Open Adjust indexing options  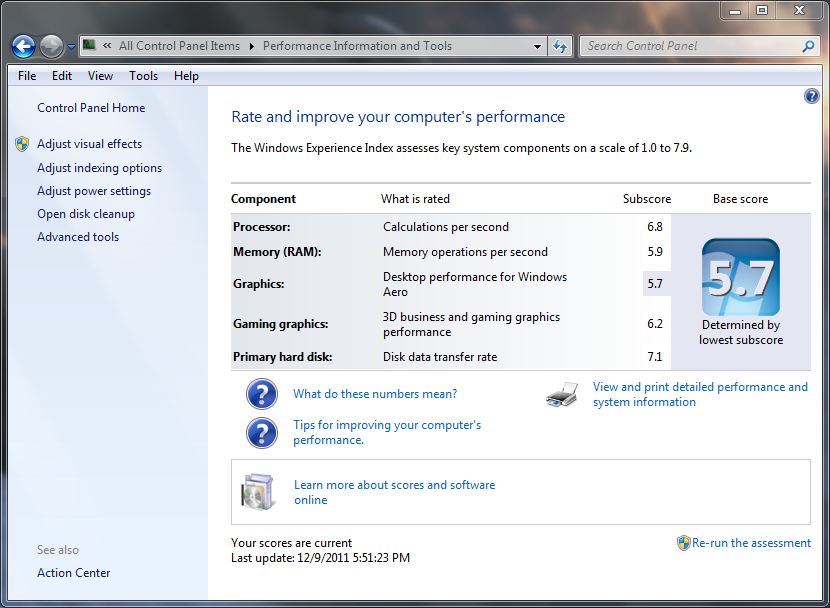click(100, 168)
